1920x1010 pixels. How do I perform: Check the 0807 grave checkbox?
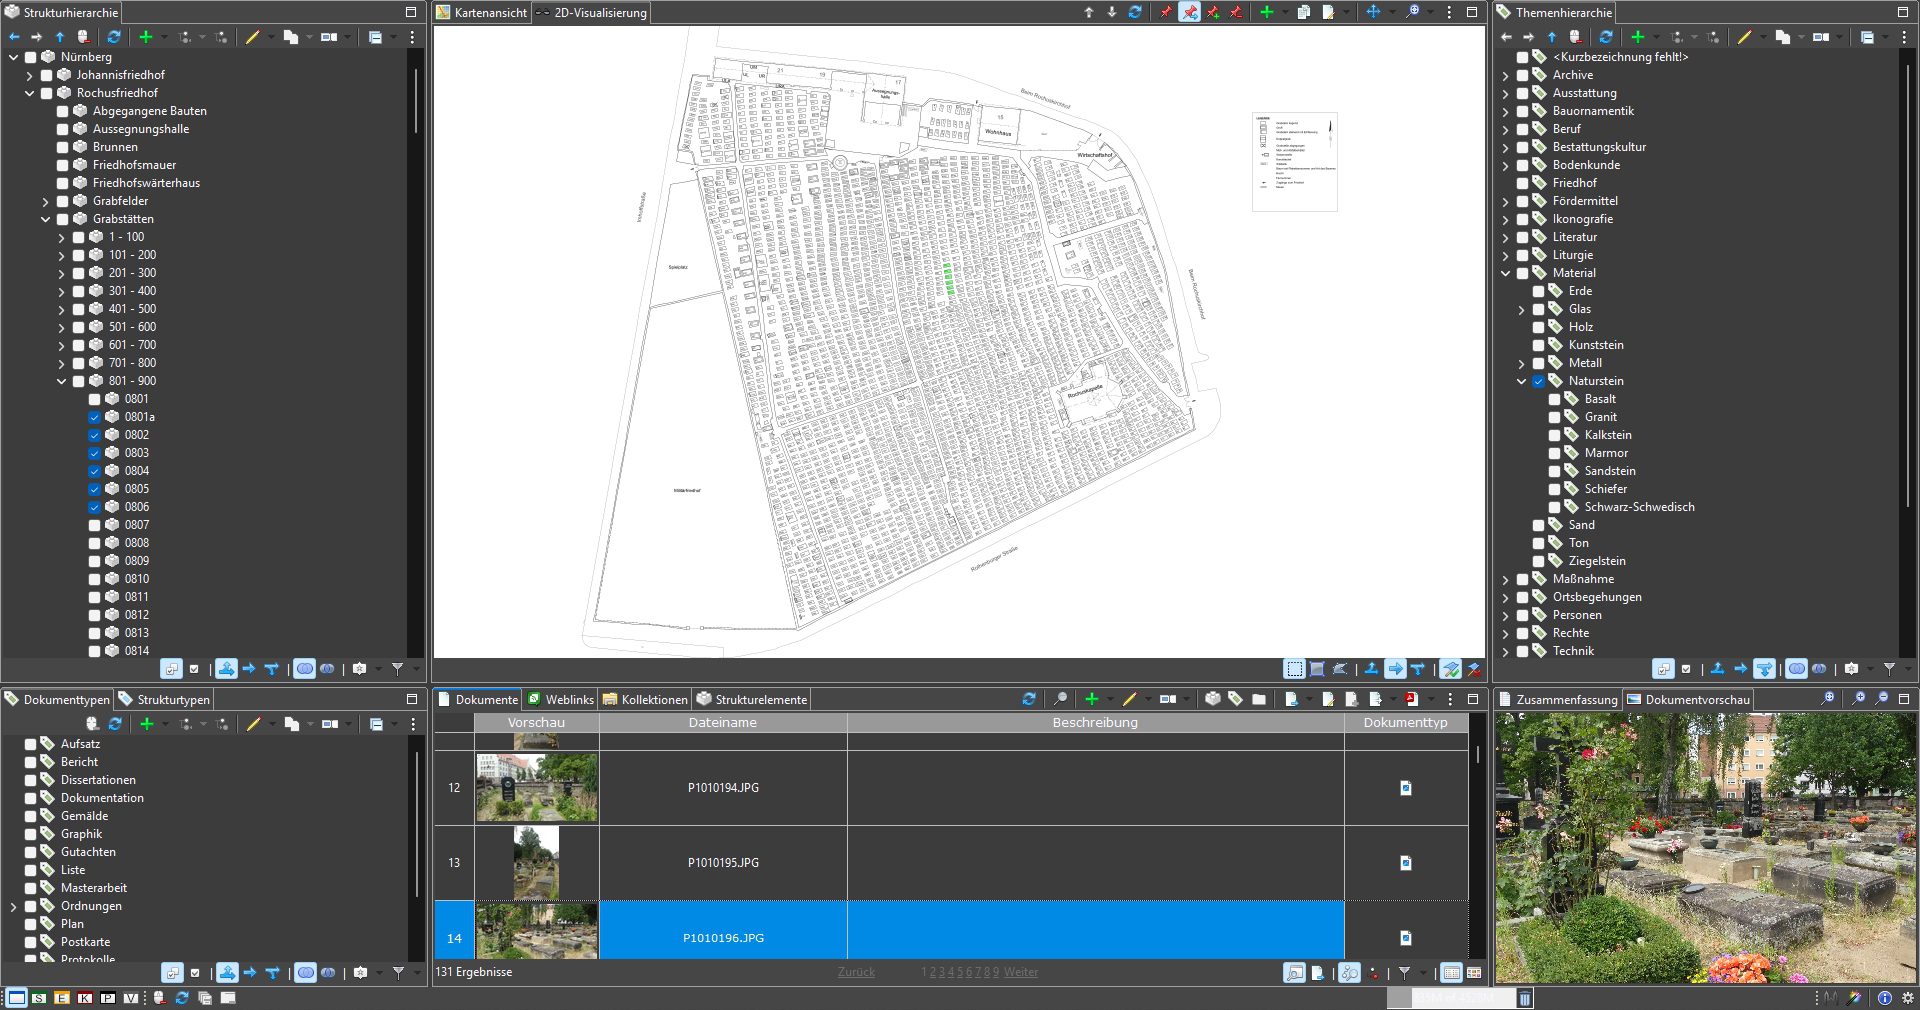pyautogui.click(x=95, y=525)
